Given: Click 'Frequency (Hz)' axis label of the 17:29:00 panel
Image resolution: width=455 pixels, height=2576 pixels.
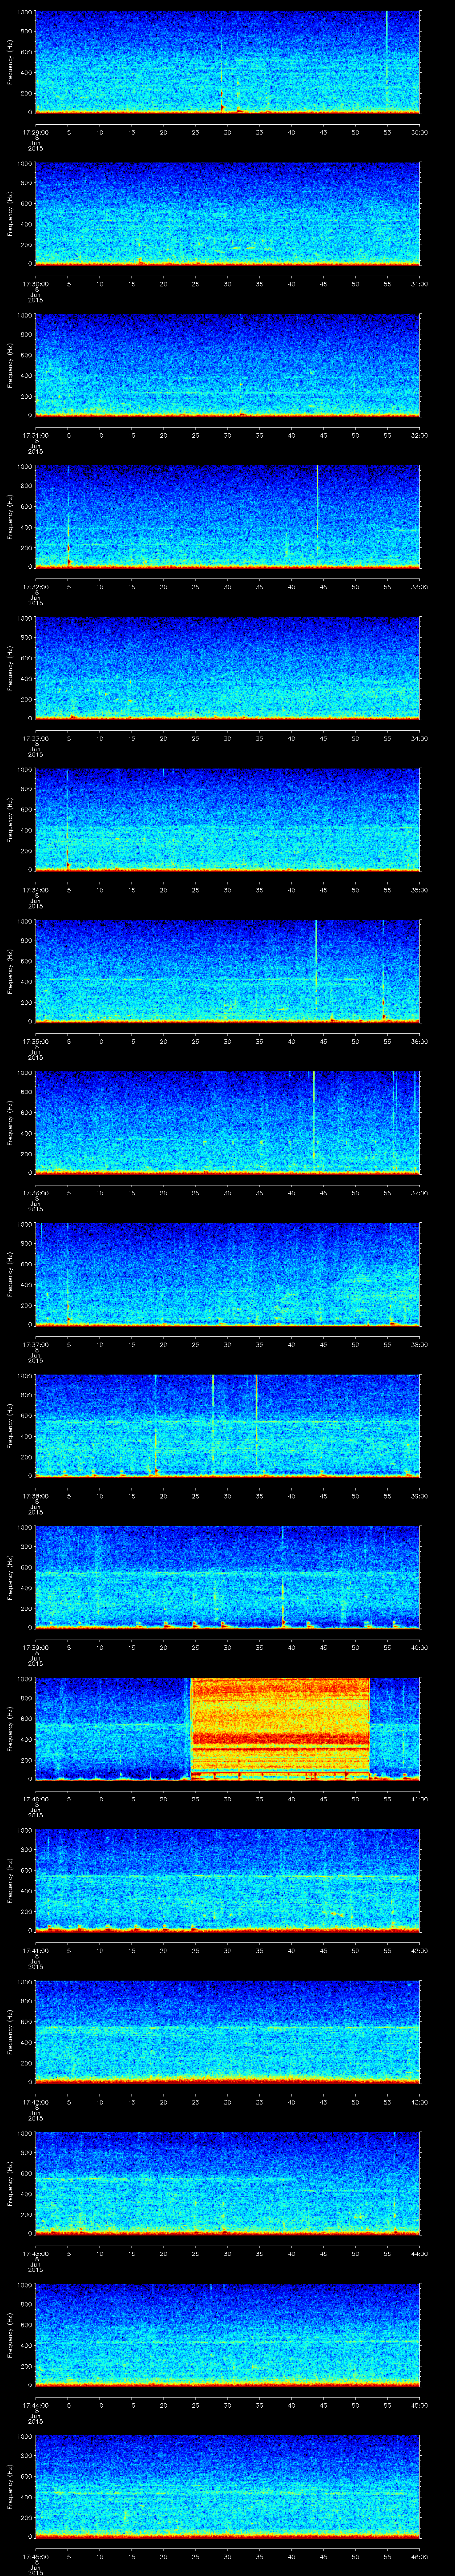Looking at the screenshot, I should tap(10, 62).
